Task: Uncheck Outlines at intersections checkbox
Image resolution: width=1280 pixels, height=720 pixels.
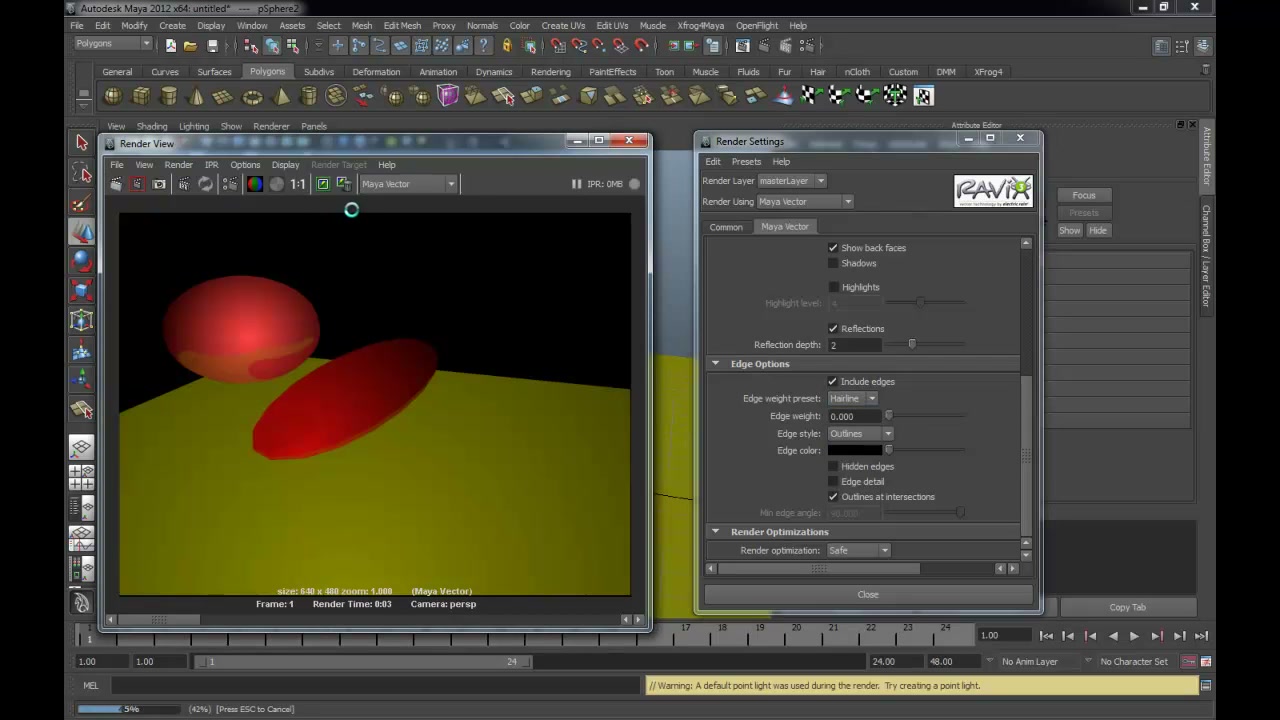Action: tap(833, 496)
